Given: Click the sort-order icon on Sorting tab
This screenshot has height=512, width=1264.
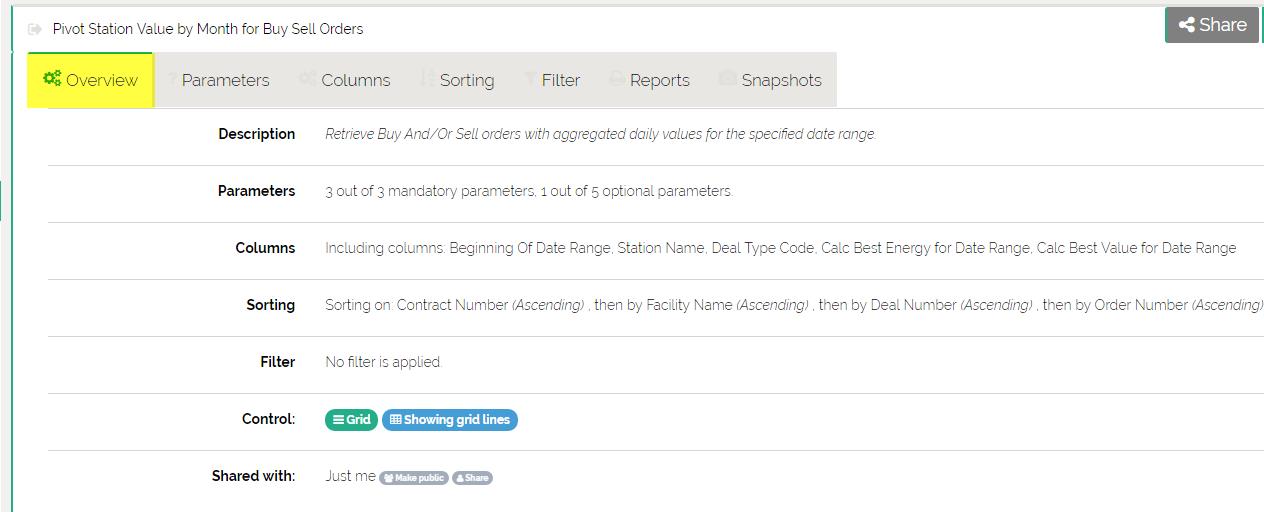Looking at the screenshot, I should pyautogui.click(x=427, y=79).
